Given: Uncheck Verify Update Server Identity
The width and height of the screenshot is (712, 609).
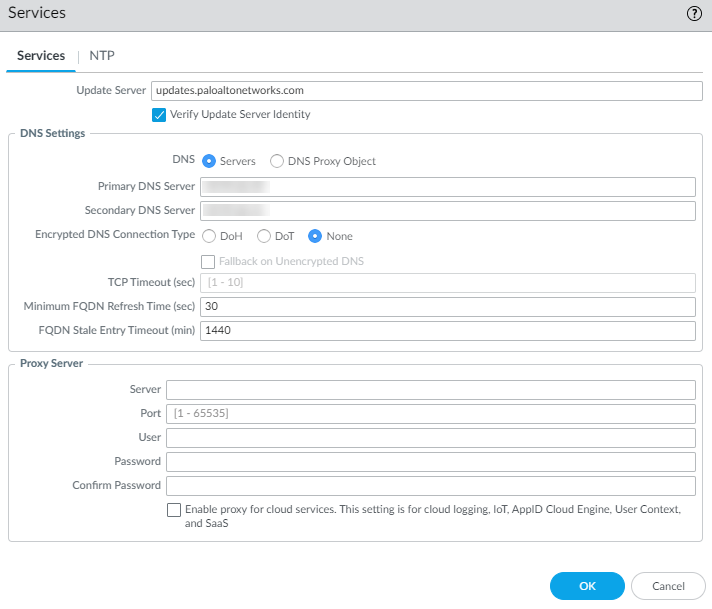Looking at the screenshot, I should tap(159, 115).
